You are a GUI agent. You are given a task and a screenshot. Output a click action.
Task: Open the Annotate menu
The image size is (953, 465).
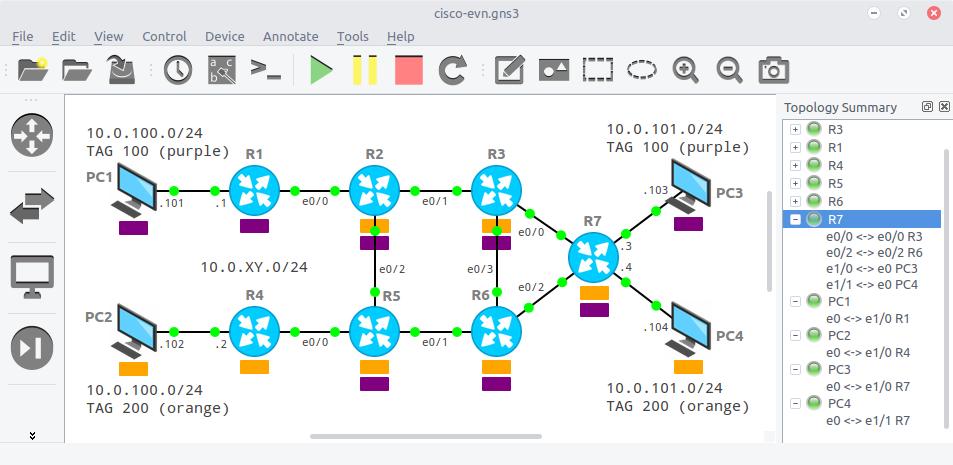(x=291, y=36)
